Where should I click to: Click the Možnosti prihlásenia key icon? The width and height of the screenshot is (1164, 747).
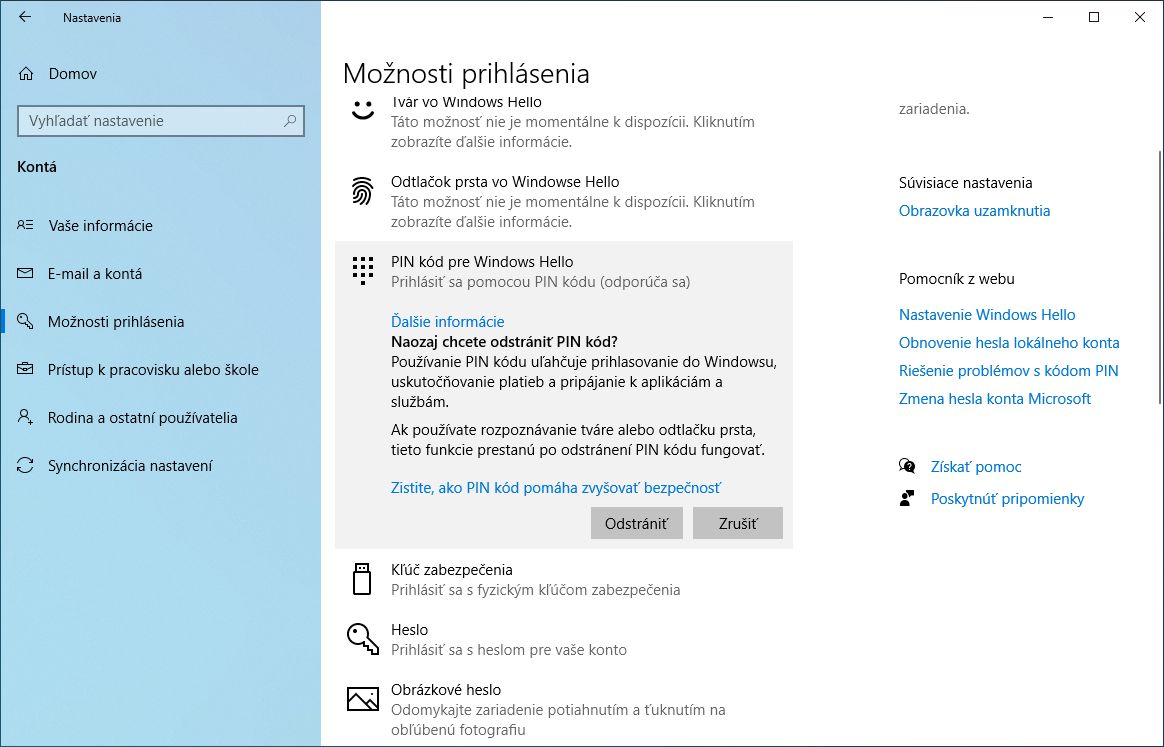click(x=25, y=321)
